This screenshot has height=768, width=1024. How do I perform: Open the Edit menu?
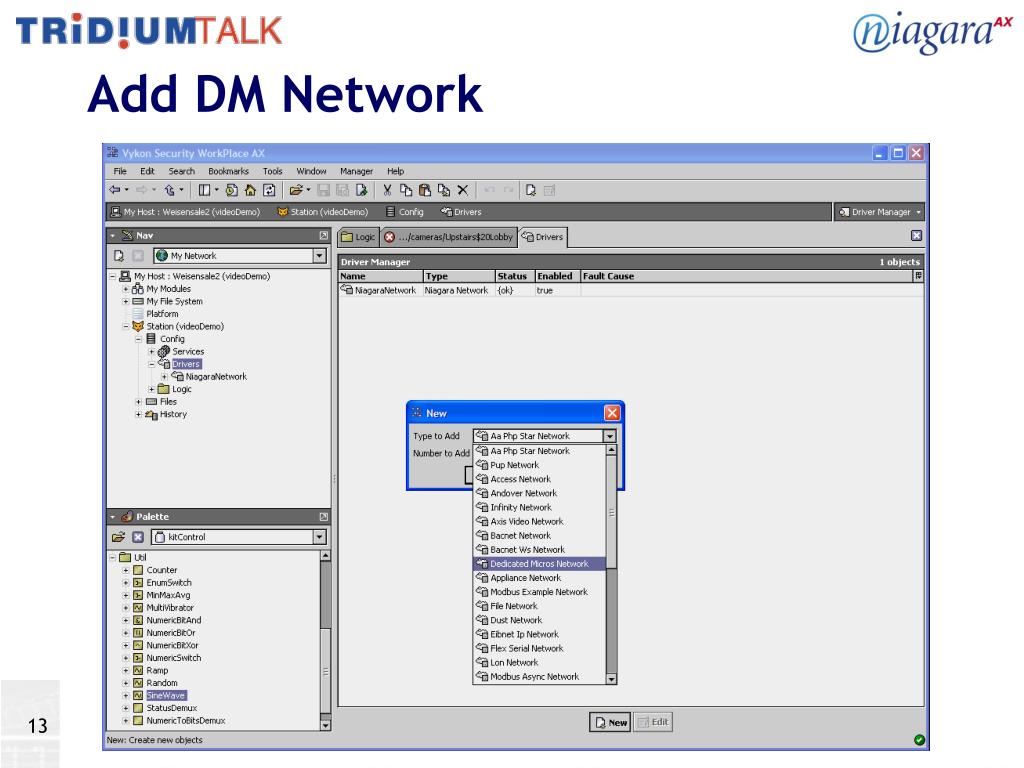pyautogui.click(x=148, y=171)
